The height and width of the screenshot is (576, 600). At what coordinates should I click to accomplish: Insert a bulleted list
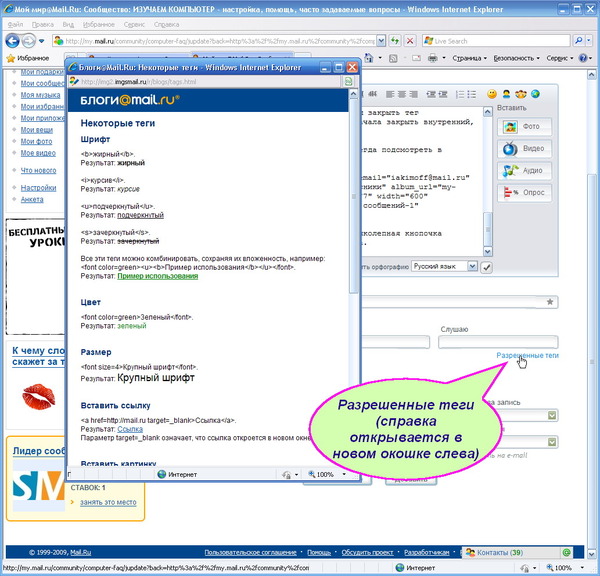pyautogui.click(x=472, y=94)
